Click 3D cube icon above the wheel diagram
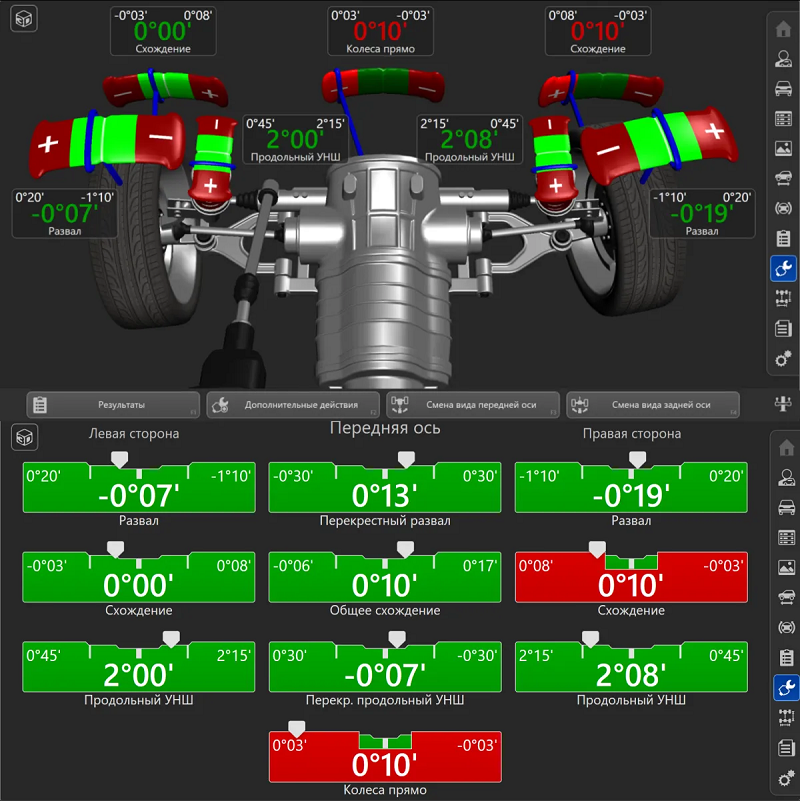 click(24, 18)
